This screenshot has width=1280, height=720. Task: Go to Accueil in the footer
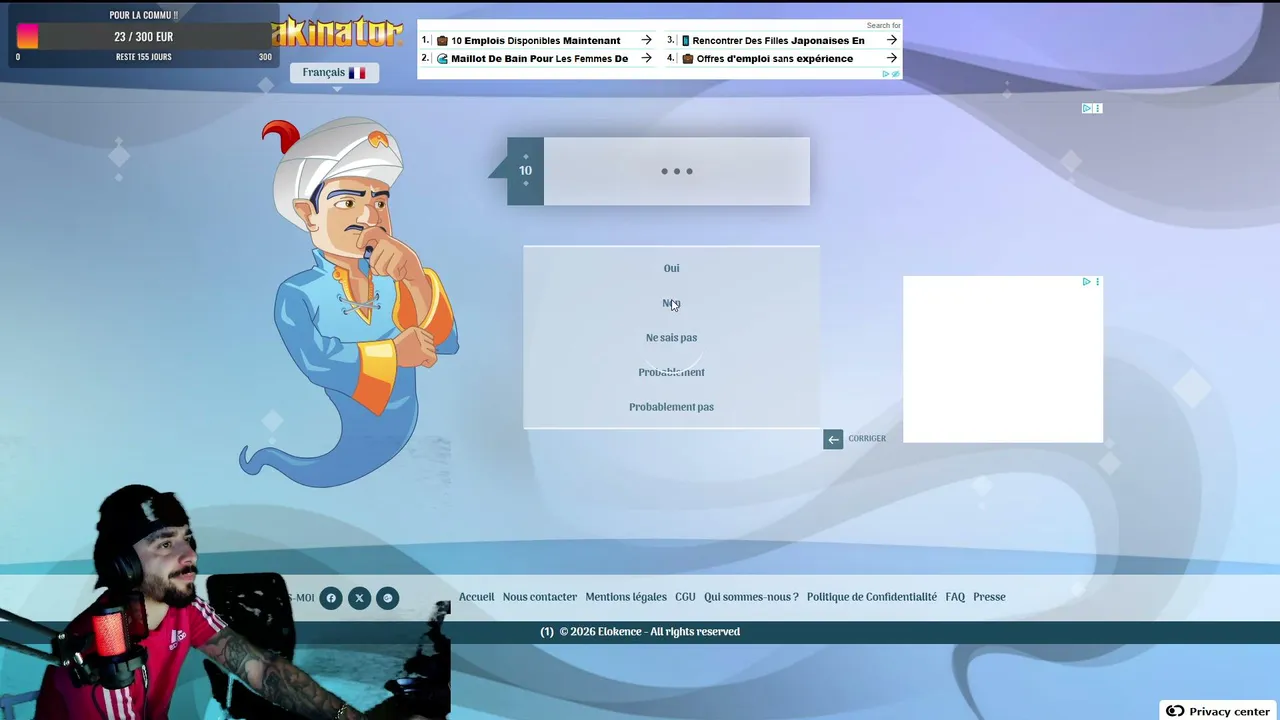click(476, 597)
